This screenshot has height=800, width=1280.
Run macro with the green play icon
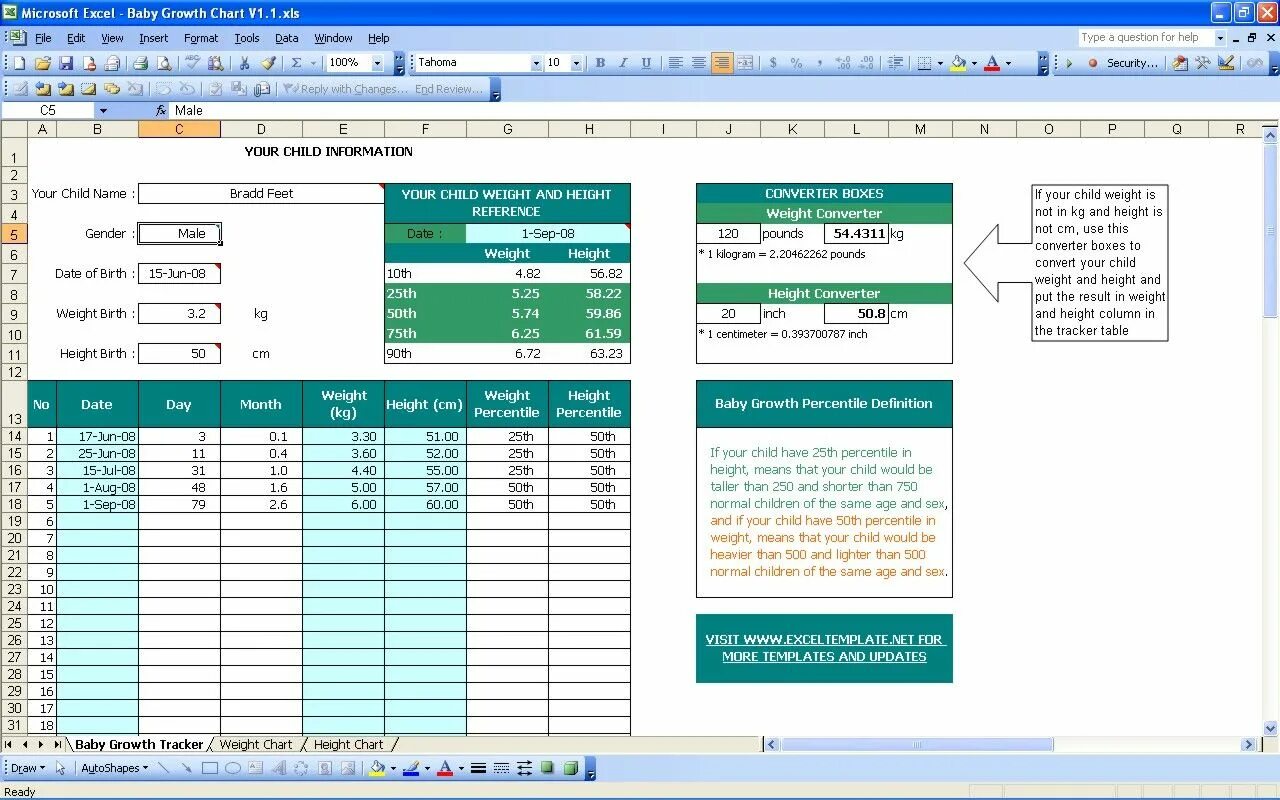1069,63
